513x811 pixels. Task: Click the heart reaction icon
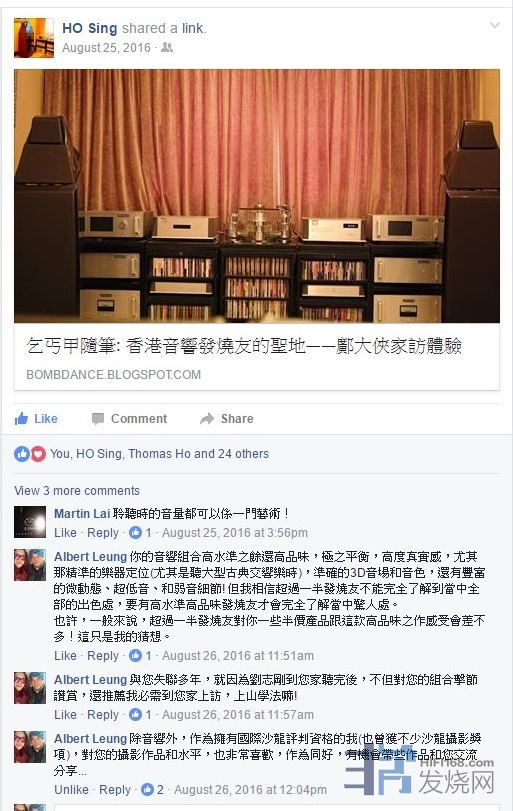click(38, 454)
